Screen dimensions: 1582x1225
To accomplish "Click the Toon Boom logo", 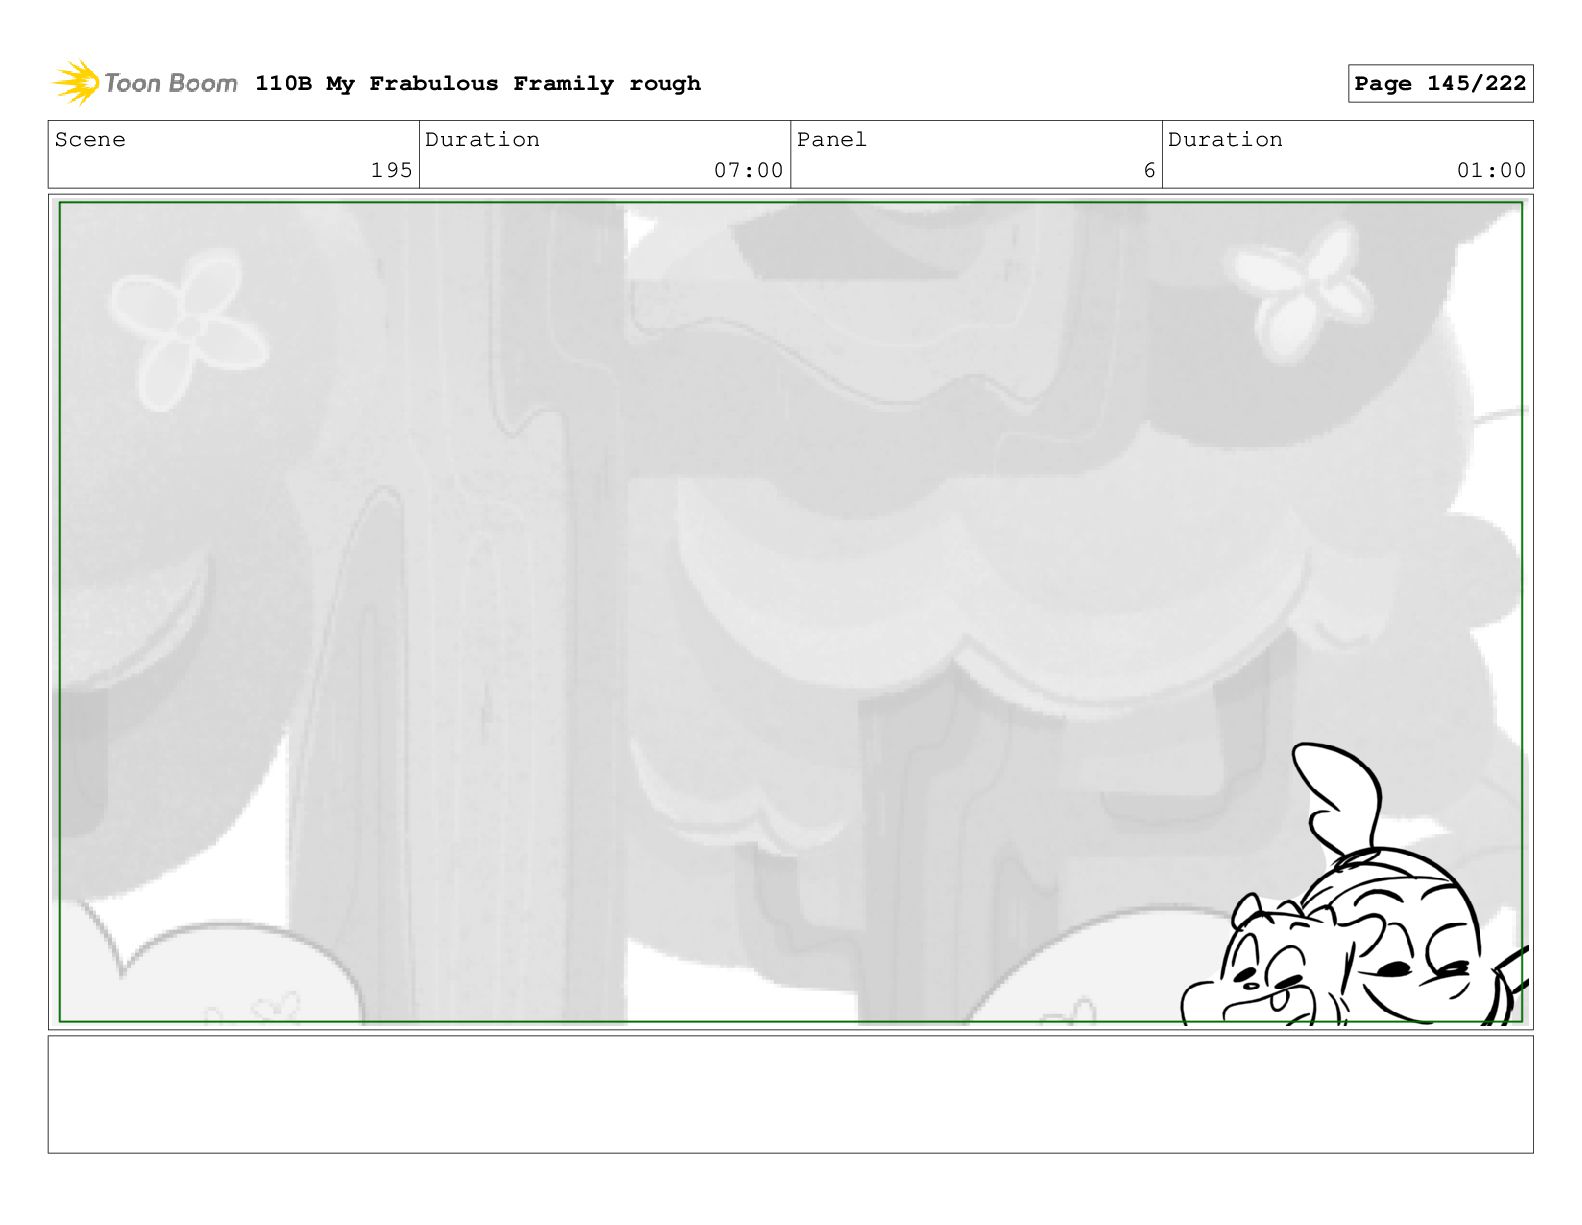I will click(145, 83).
